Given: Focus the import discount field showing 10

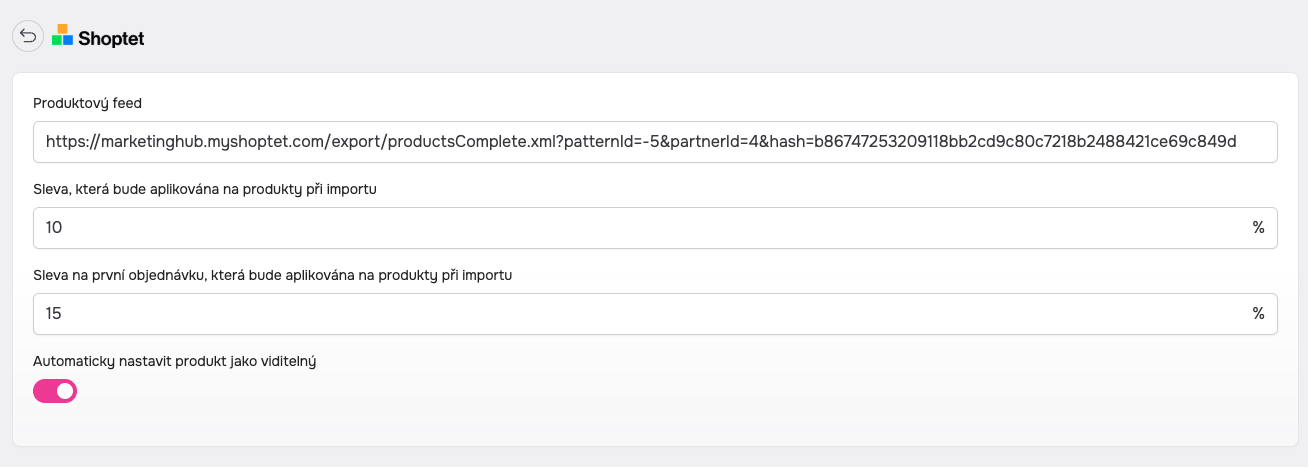Looking at the screenshot, I should [x=640, y=228].
